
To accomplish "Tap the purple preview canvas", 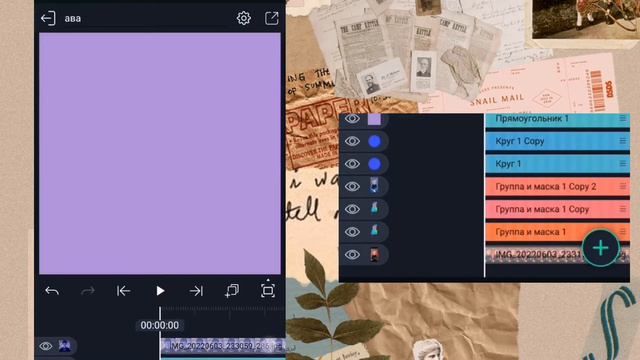I will (x=160, y=153).
